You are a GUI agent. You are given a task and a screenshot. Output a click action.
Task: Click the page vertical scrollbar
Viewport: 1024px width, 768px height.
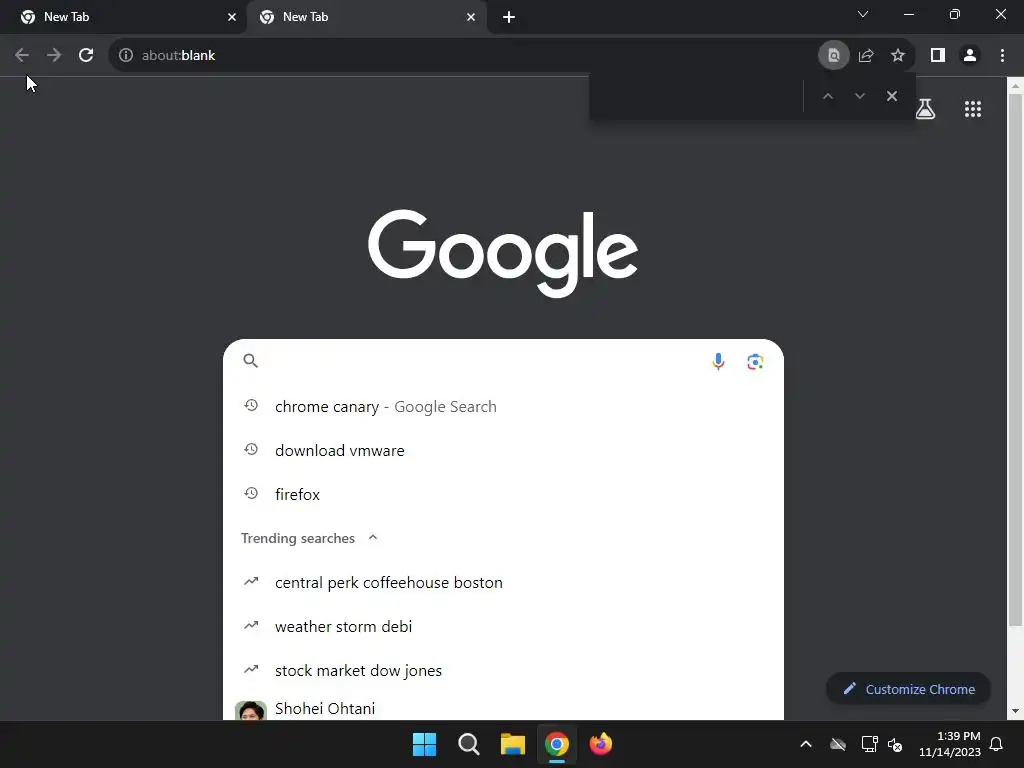[1015, 359]
